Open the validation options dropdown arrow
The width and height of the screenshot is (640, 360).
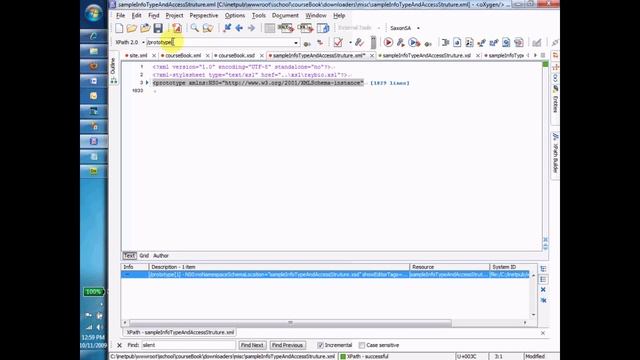pos(350,42)
